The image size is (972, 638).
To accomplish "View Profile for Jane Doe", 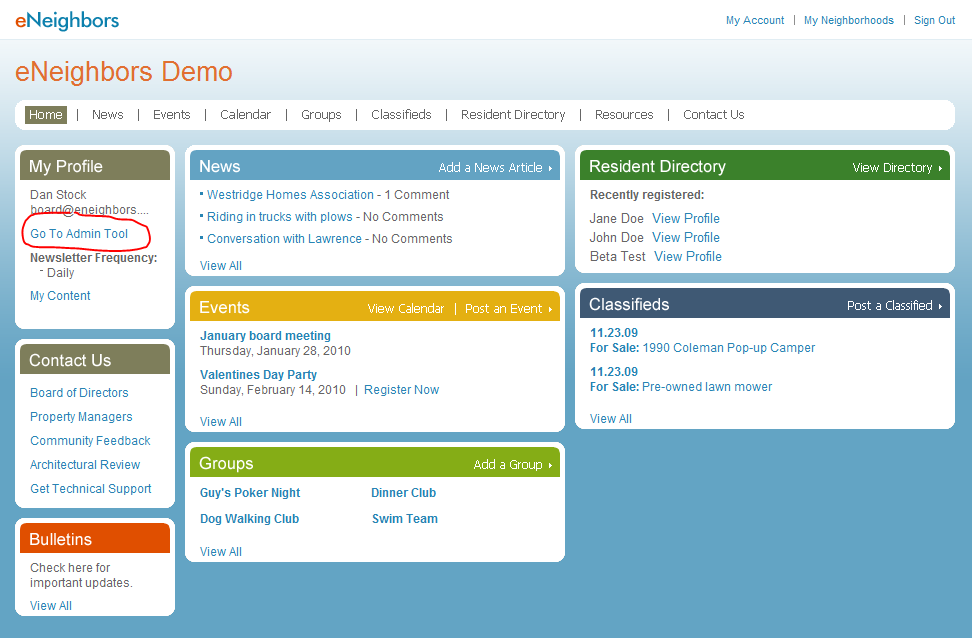I will [686, 219].
